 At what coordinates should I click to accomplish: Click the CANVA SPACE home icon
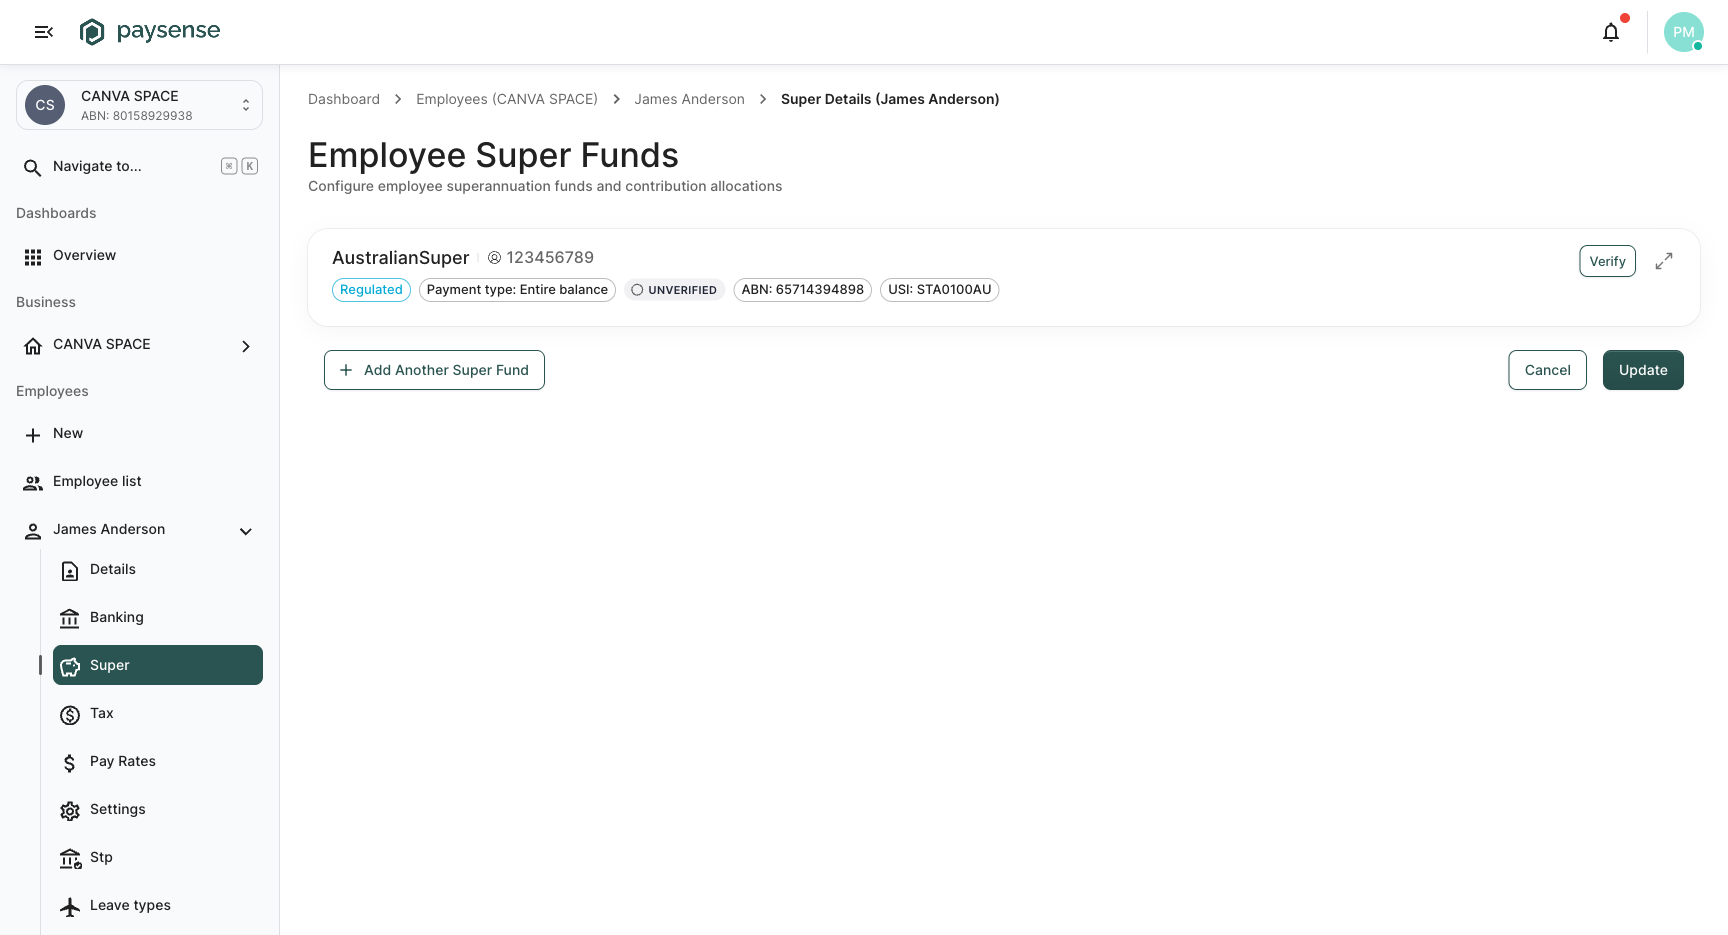point(33,346)
